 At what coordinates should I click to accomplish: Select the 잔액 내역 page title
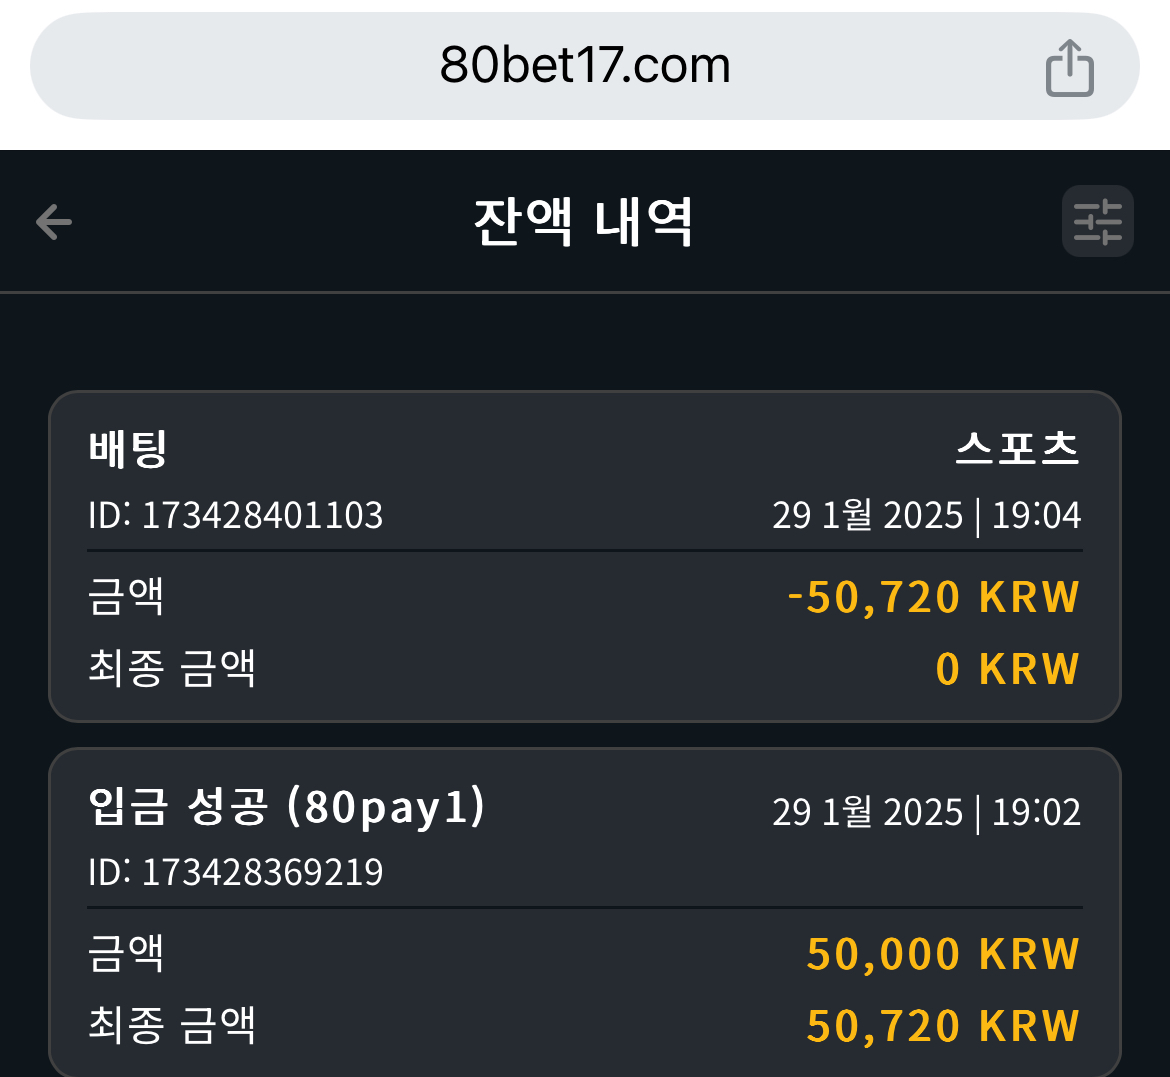coord(584,222)
